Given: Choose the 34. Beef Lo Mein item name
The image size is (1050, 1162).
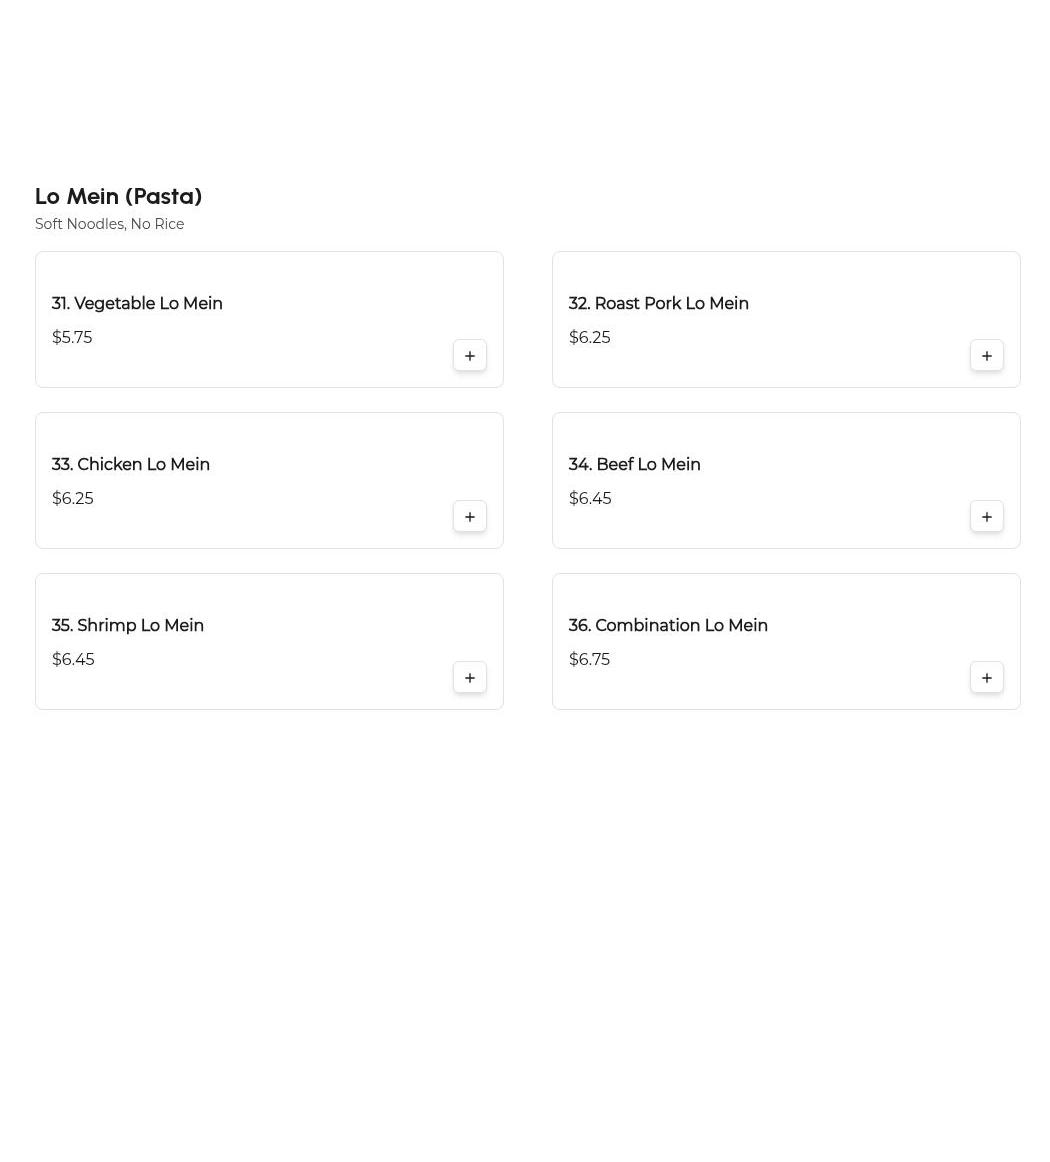Looking at the screenshot, I should tap(634, 465).
